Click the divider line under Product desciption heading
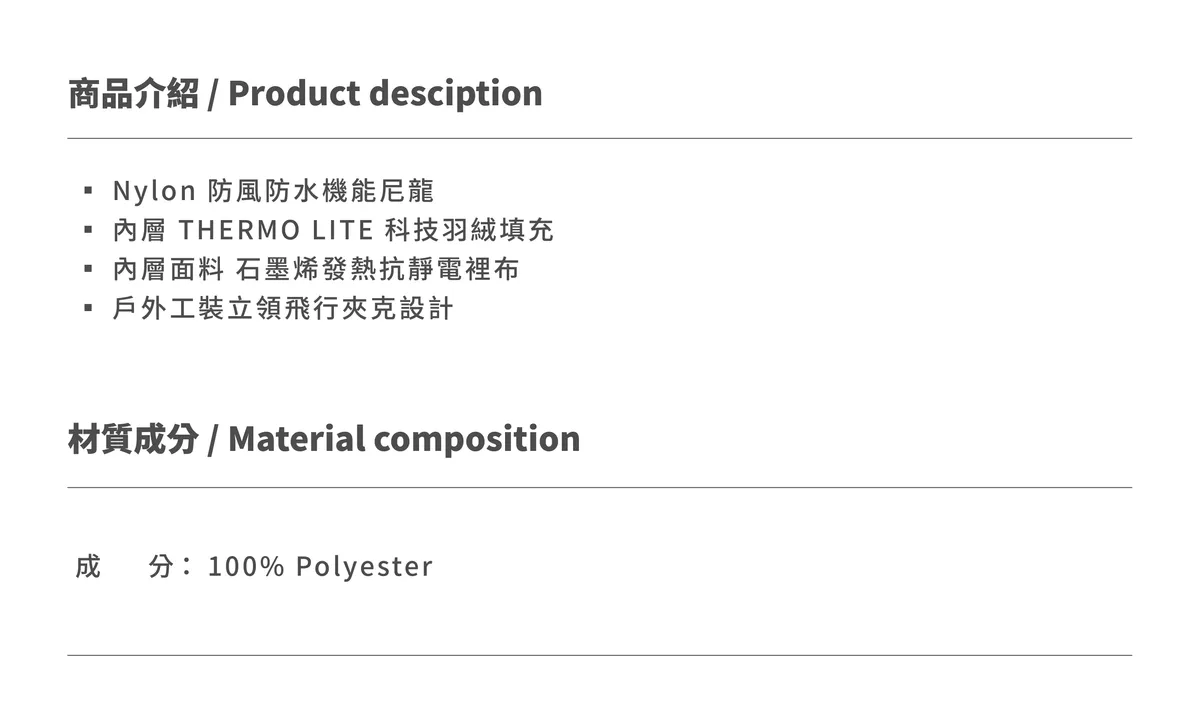The height and width of the screenshot is (704, 1200). click(x=600, y=138)
